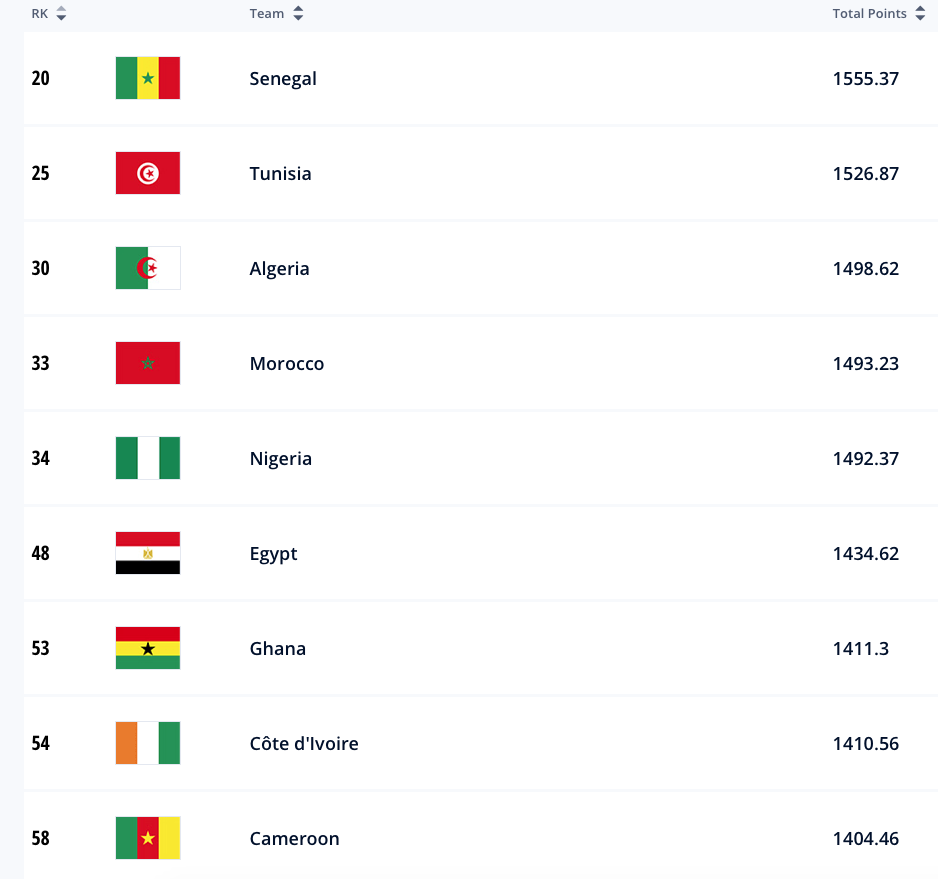Click the Cameroon flag icon
938x879 pixels.
pos(148,838)
